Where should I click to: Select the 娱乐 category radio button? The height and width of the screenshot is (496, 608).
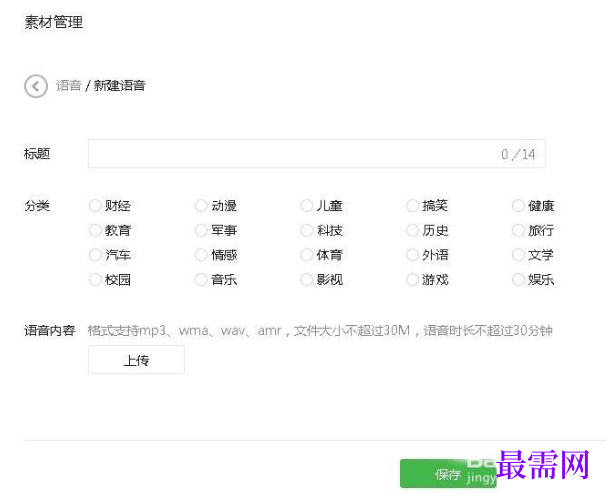[518, 279]
